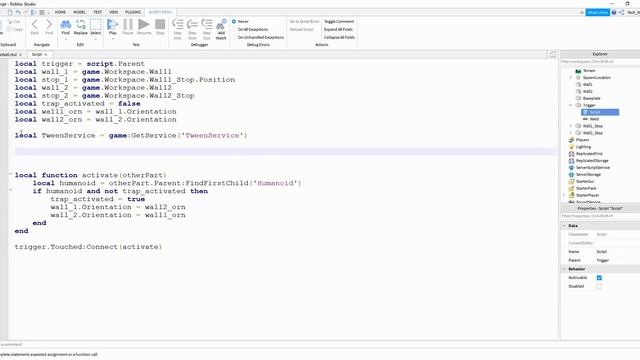Select Wall2 in the Explorer tree

(x=587, y=91)
